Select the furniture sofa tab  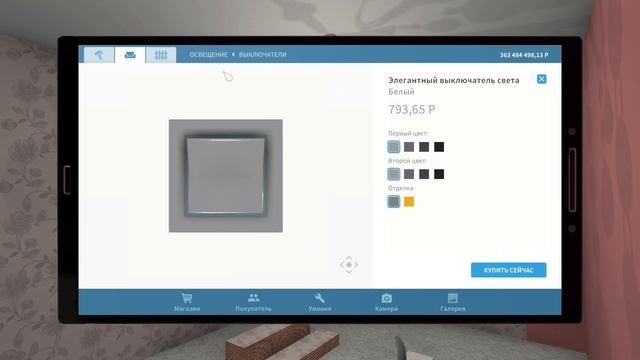point(130,55)
